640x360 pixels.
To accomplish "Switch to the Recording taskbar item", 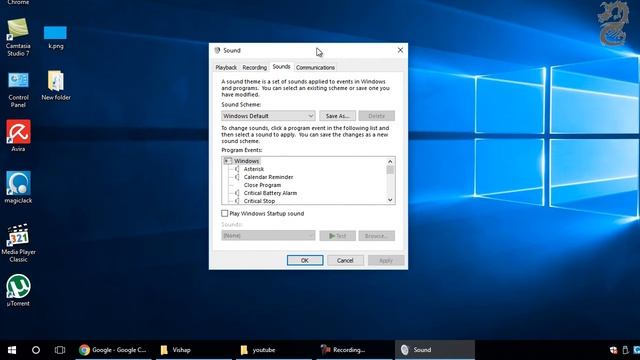I will pos(353,350).
